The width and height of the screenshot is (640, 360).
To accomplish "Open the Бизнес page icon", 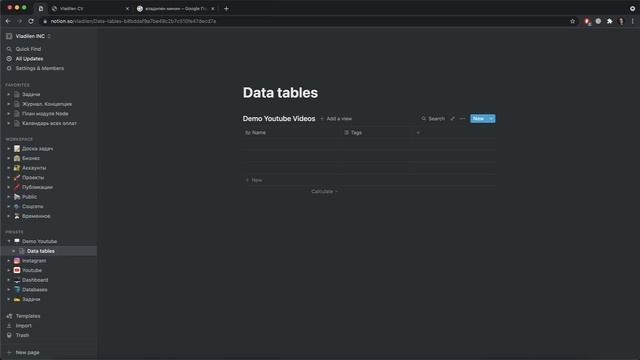I will (x=17, y=158).
